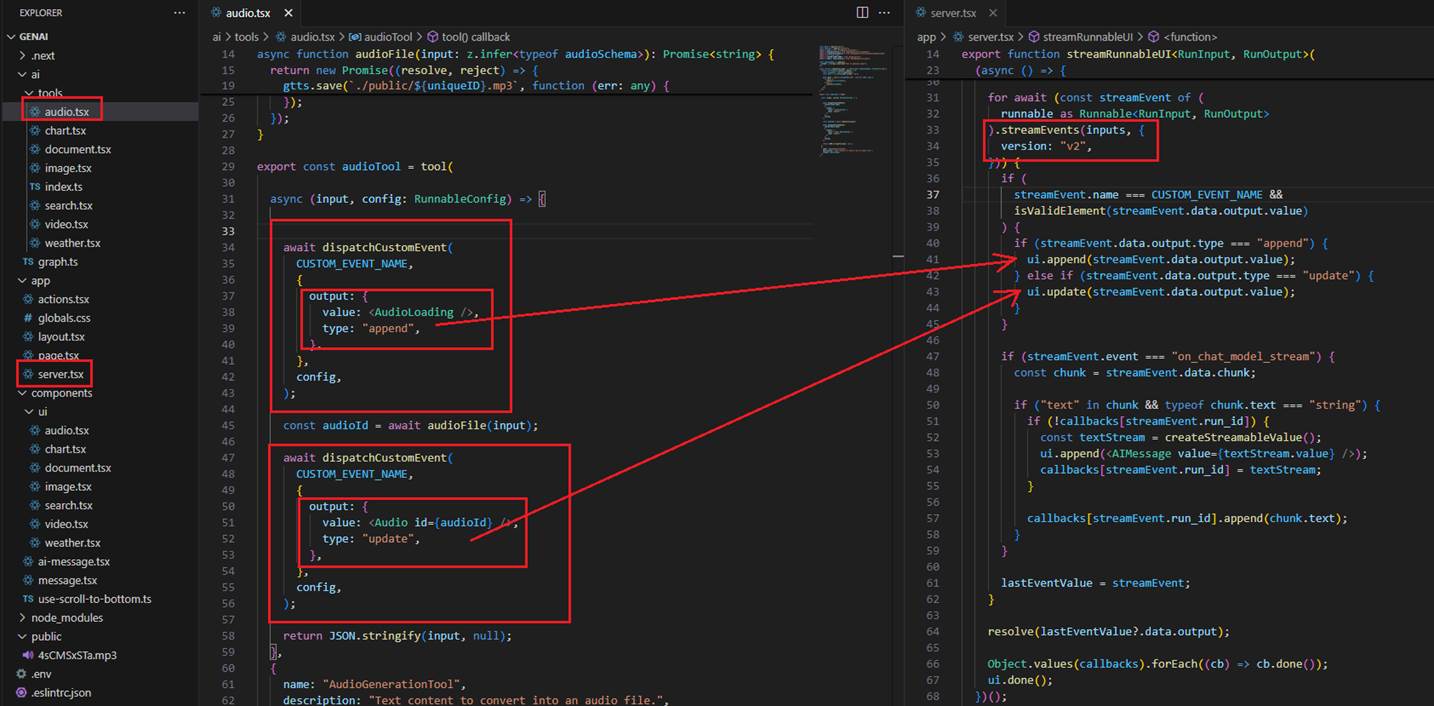Image resolution: width=1434 pixels, height=706 pixels.
Task: Click React icon on audio.tsx tab
Action: pos(217,13)
